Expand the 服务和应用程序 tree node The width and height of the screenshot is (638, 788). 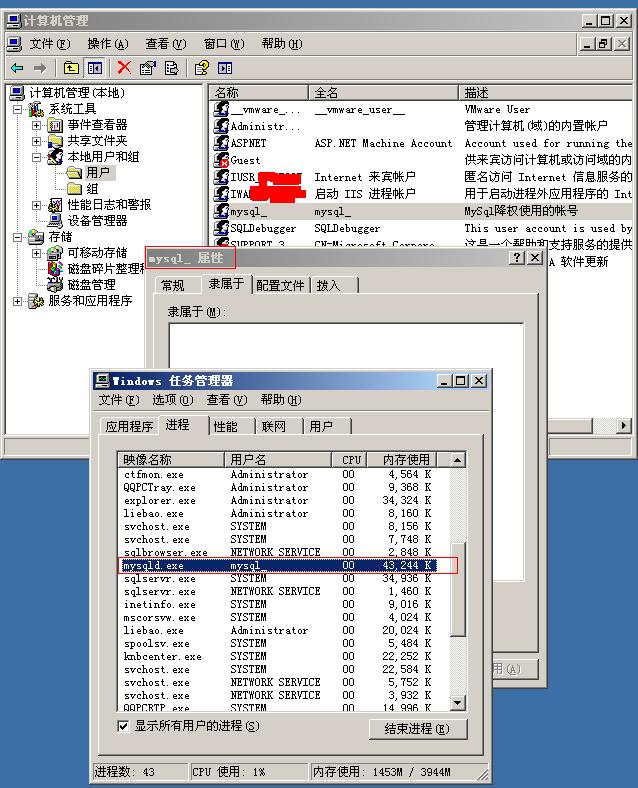click(18, 301)
